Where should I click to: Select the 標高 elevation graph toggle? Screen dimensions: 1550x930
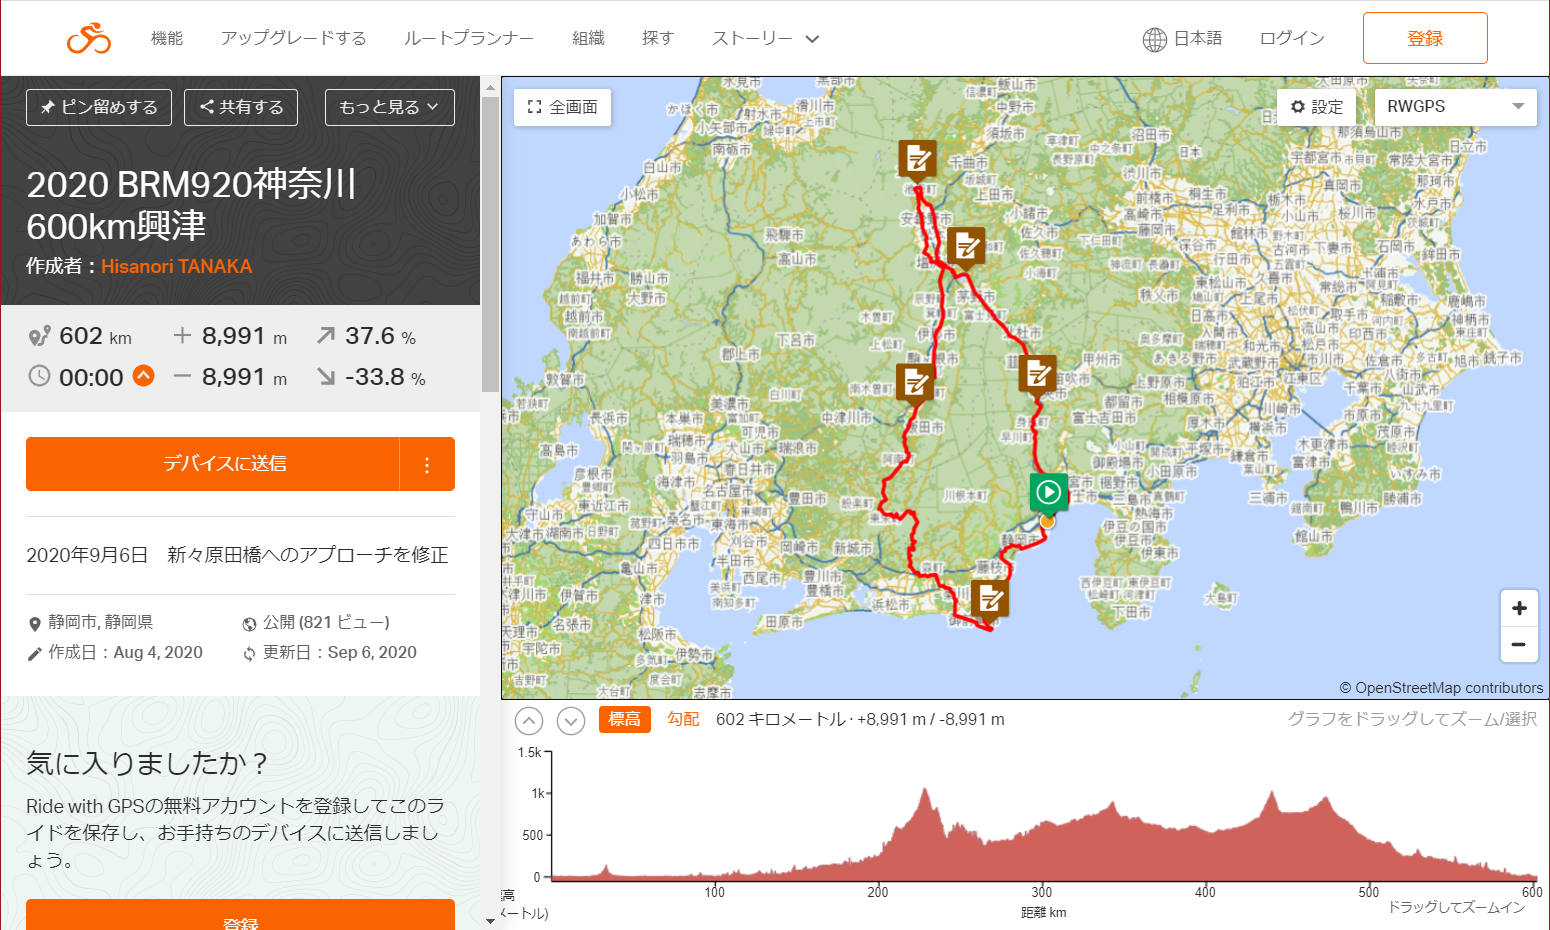click(x=625, y=719)
